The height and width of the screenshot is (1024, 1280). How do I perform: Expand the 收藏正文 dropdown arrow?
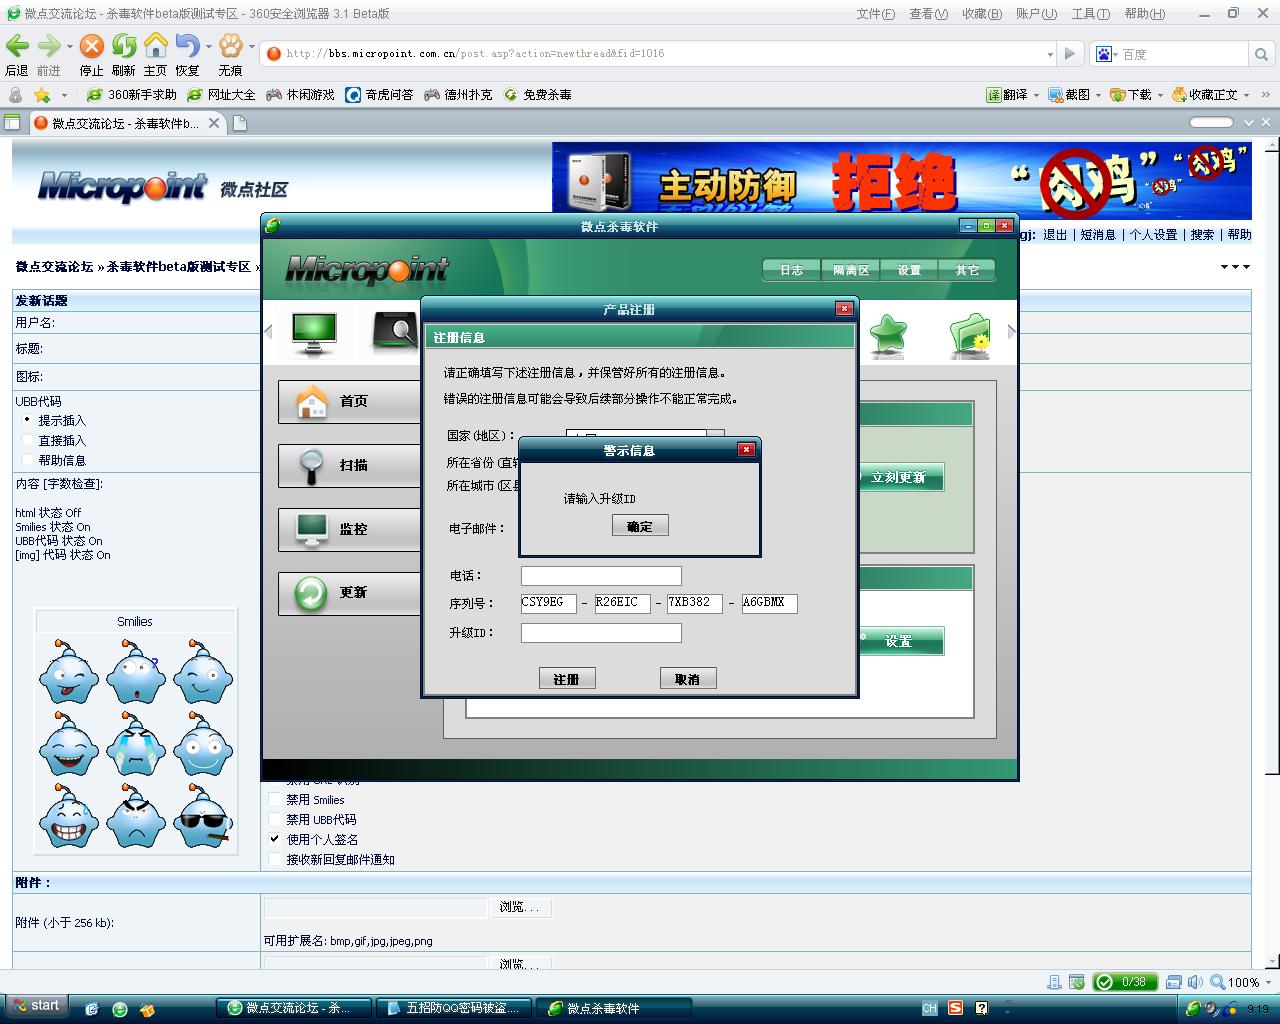point(1246,95)
